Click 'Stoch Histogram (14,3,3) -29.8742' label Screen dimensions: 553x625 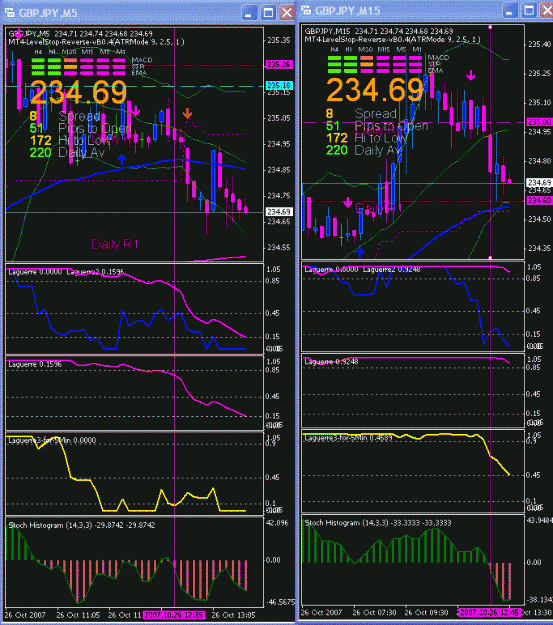click(82, 525)
